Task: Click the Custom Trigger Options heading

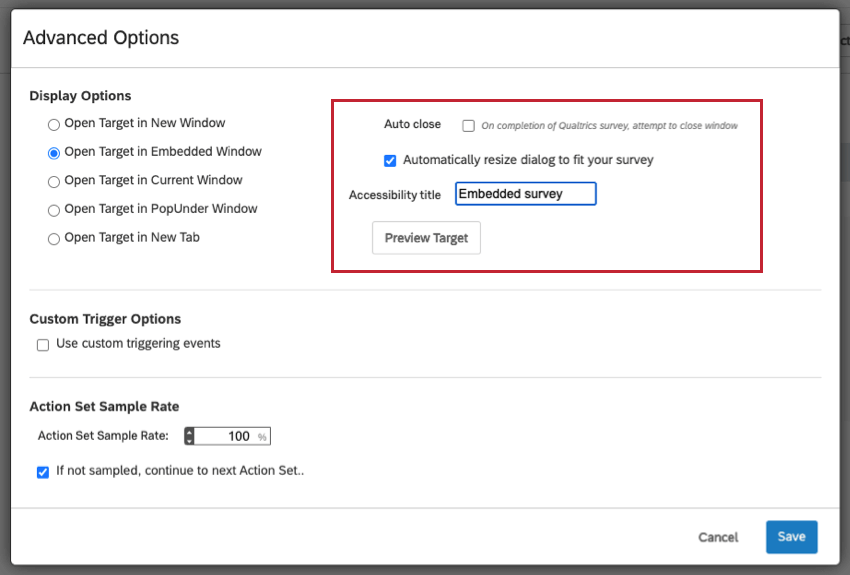Action: 105,319
